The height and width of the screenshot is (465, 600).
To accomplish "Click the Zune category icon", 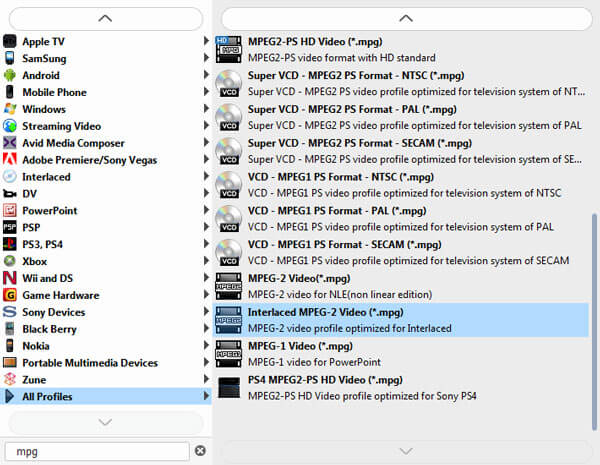I will [10, 380].
